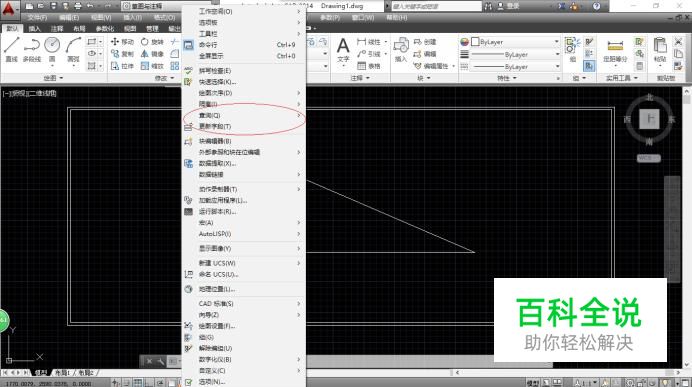Image resolution: width=692 pixels, height=387 pixels.
Task: Click the Move (移动) tool
Action: tap(122, 41)
